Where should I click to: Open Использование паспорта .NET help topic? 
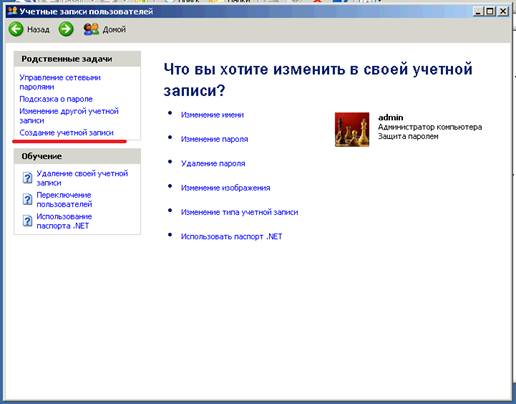[x=64, y=221]
